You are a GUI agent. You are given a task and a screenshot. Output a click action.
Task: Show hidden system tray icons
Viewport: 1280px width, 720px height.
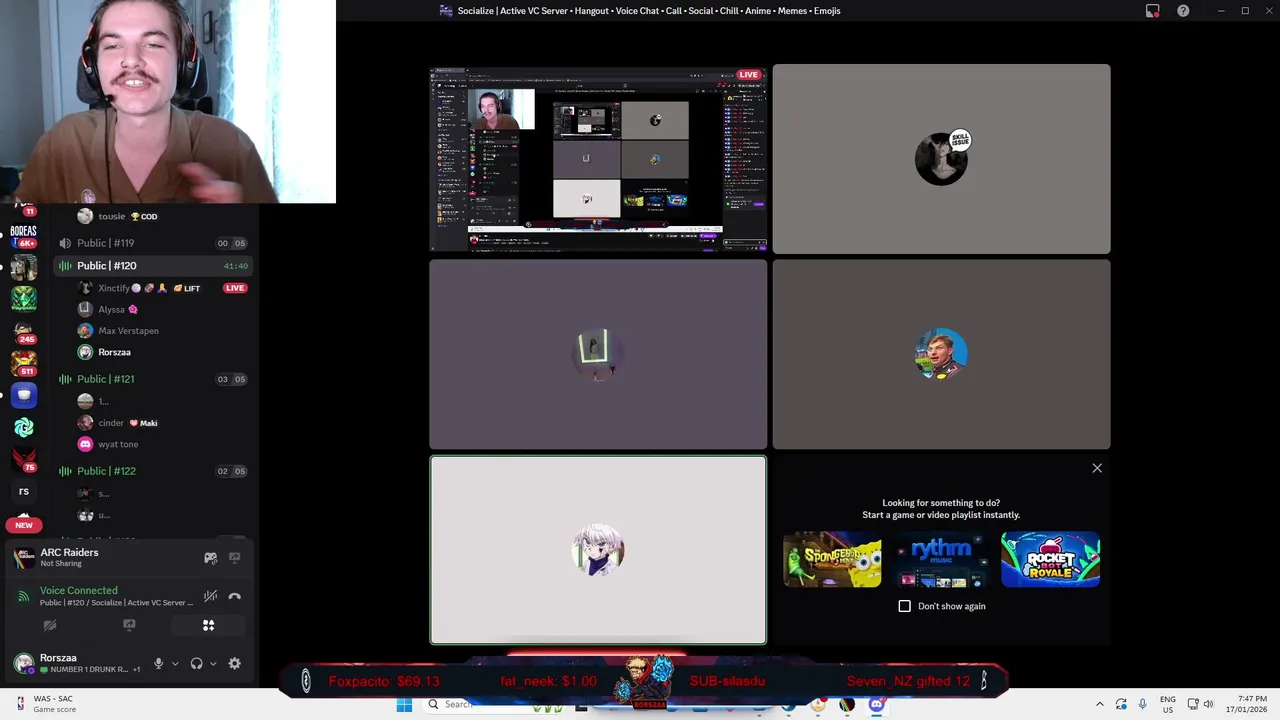pos(1099,705)
